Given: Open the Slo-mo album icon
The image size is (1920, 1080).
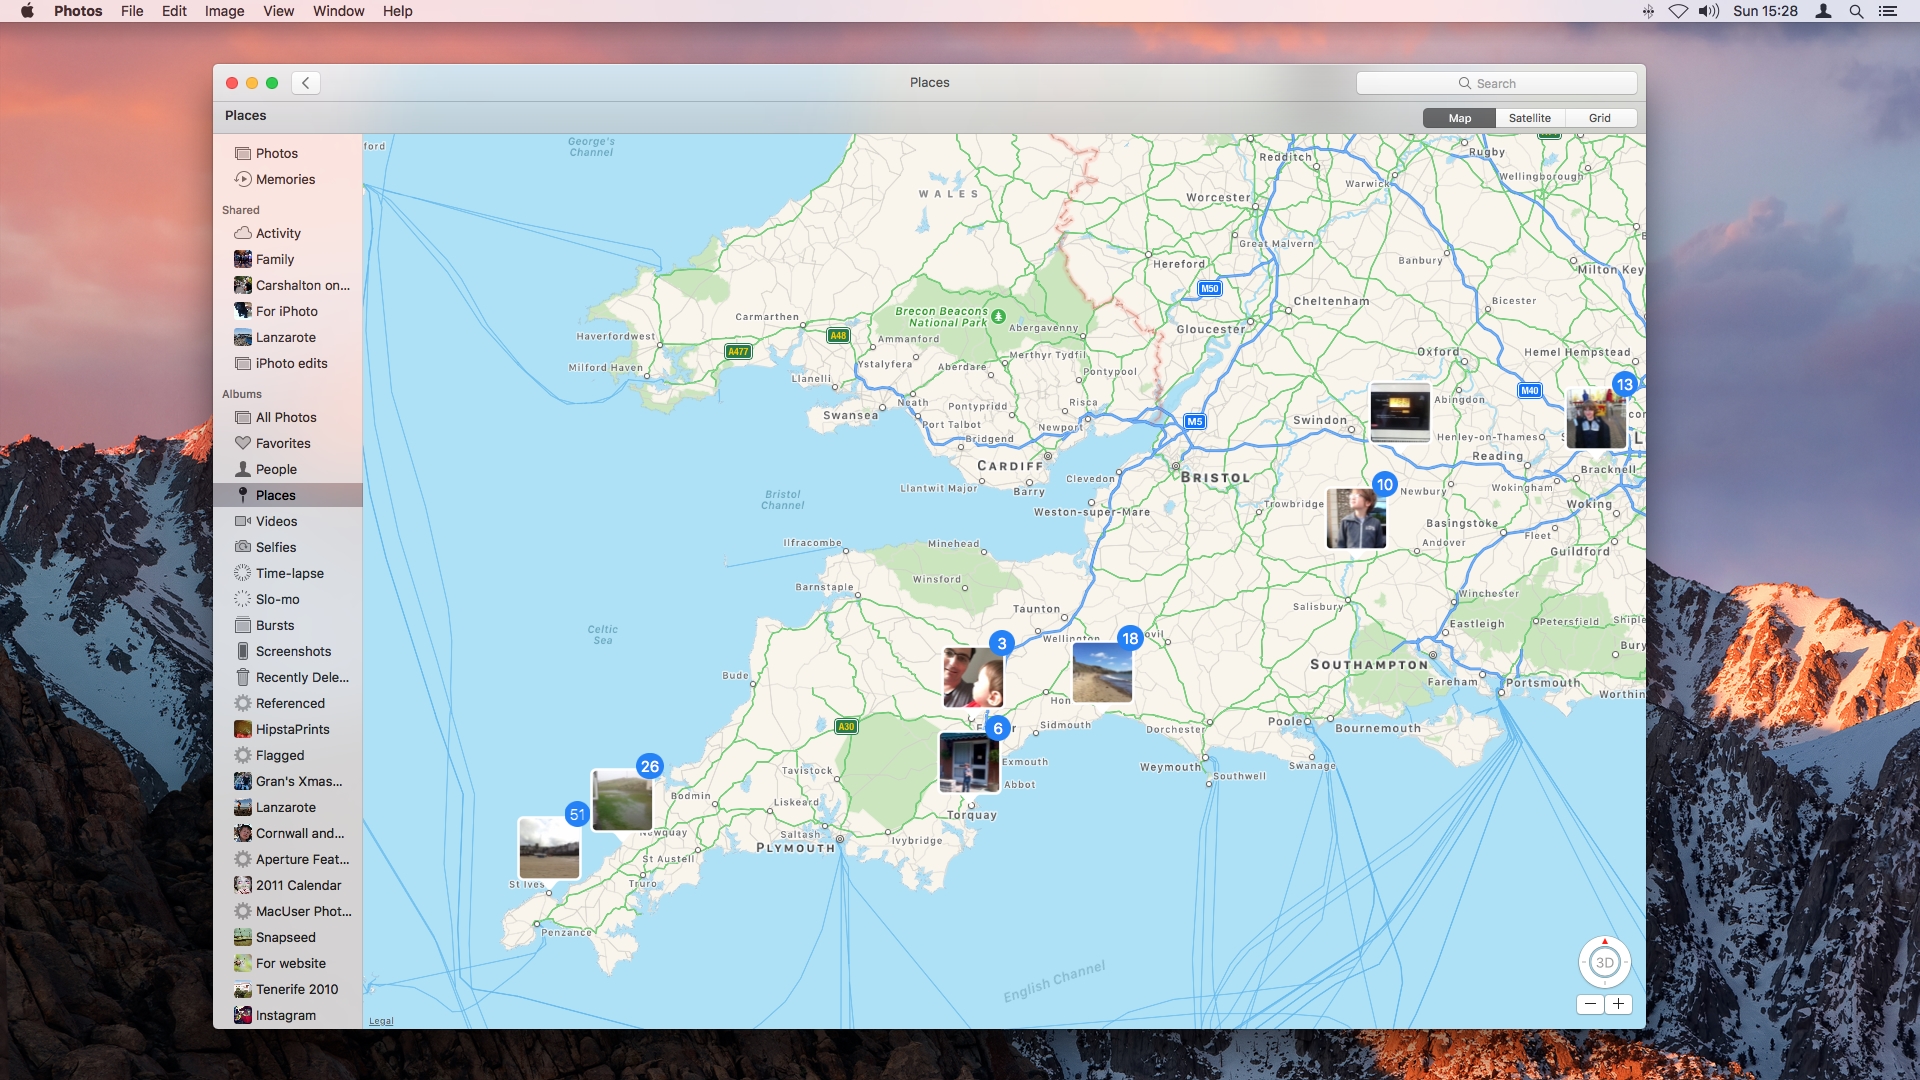Looking at the screenshot, I should tap(242, 599).
